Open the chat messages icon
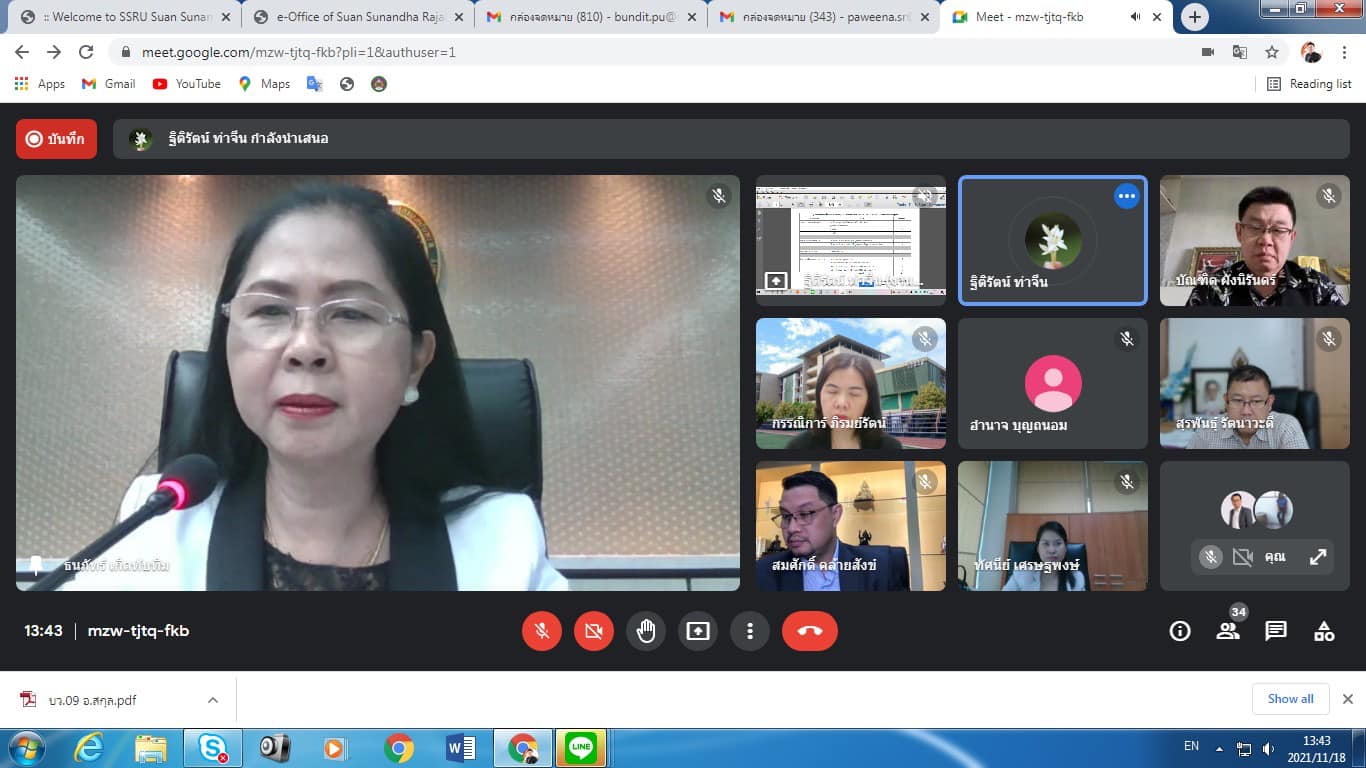The width and height of the screenshot is (1366, 768). pos(1276,631)
